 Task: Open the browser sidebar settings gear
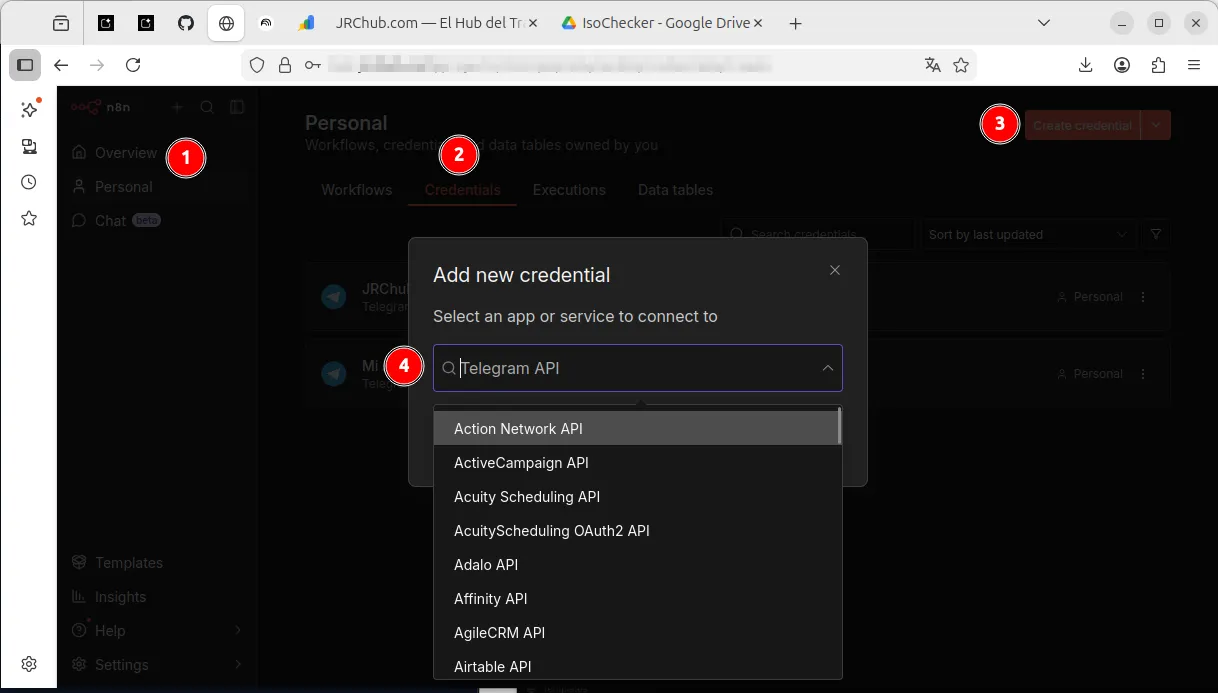29,664
